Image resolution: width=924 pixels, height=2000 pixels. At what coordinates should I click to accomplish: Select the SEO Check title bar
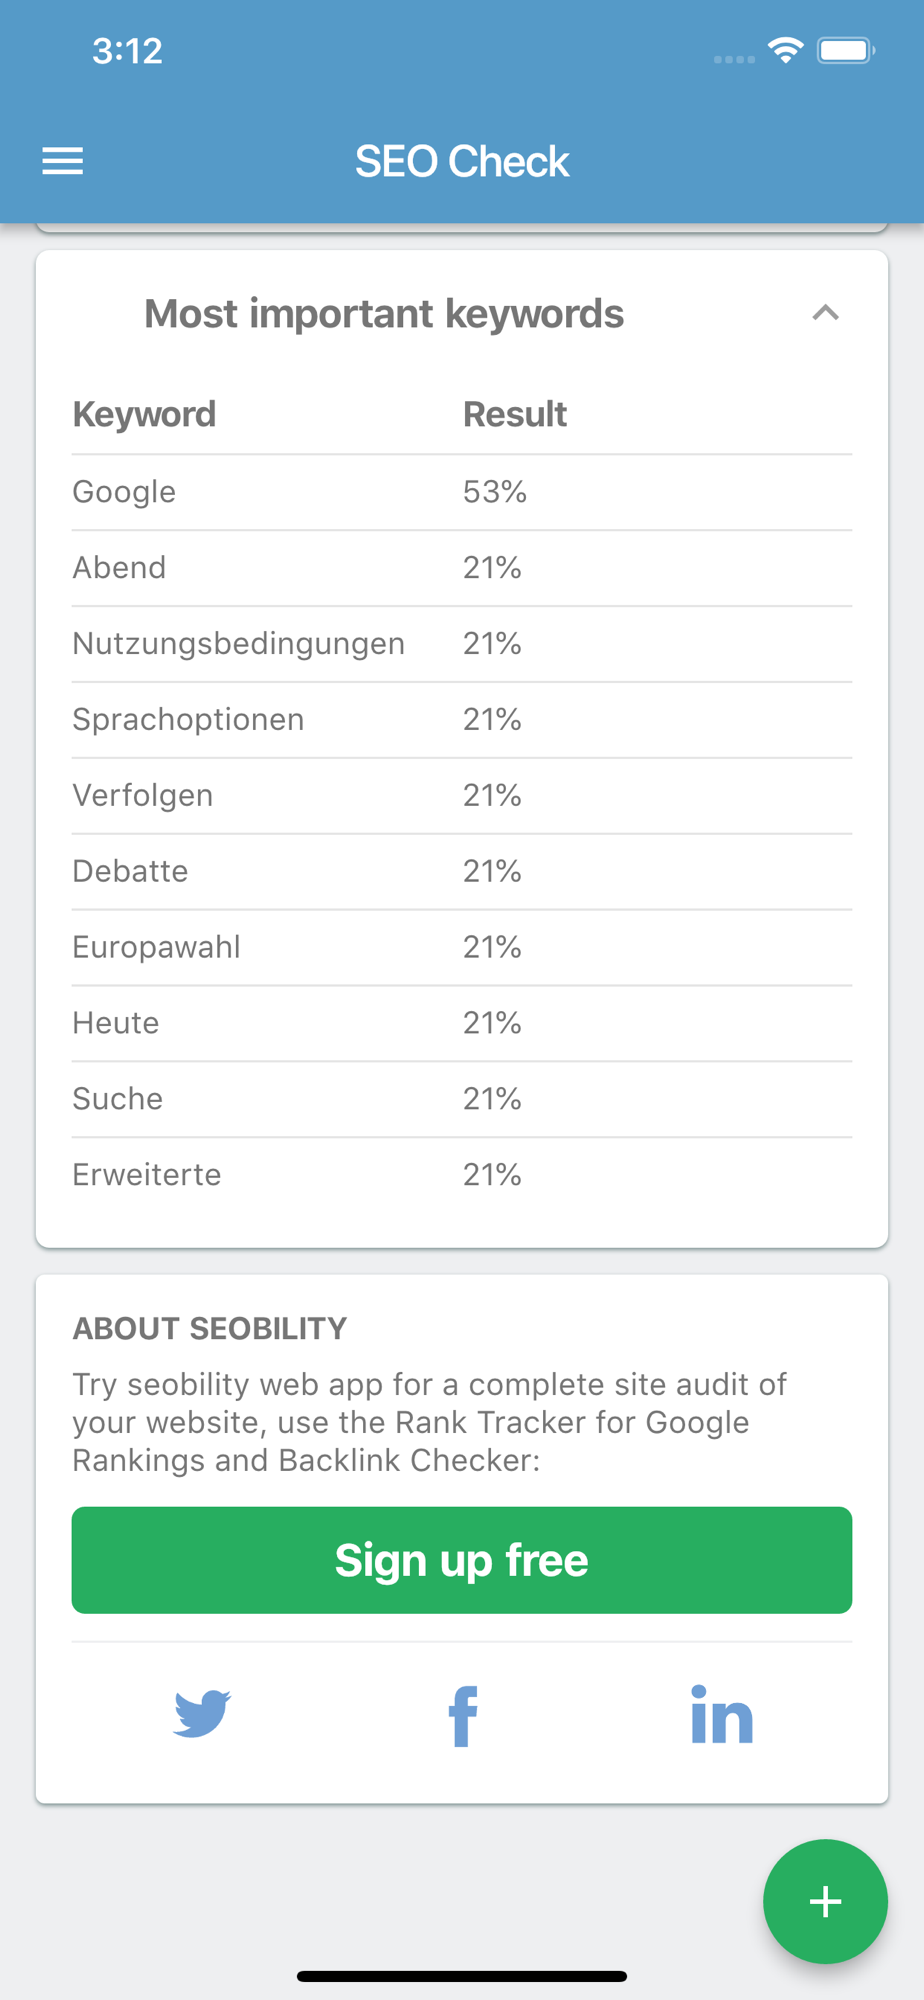[461, 160]
